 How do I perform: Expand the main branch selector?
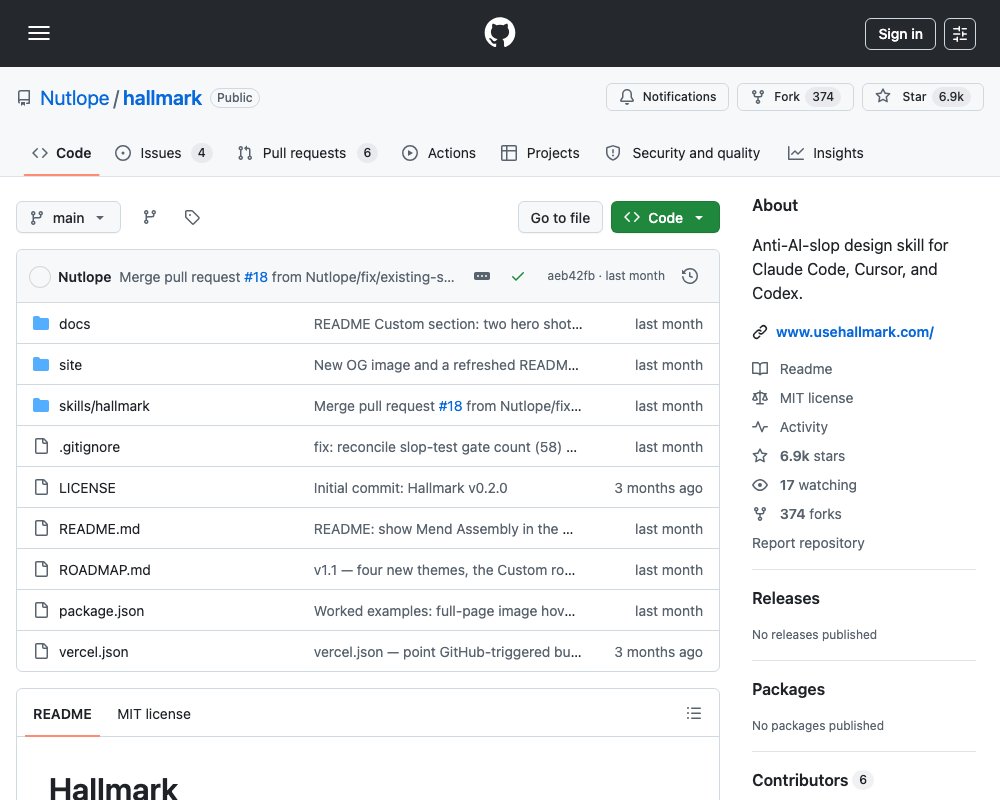tap(68, 218)
